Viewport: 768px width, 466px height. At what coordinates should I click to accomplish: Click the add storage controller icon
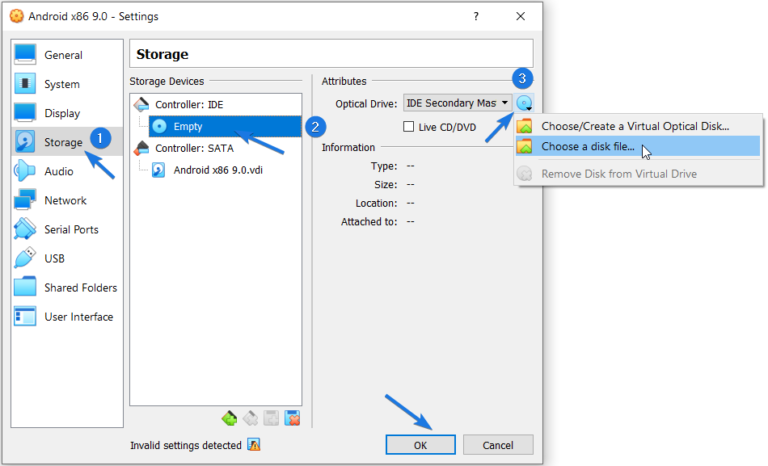point(229,418)
